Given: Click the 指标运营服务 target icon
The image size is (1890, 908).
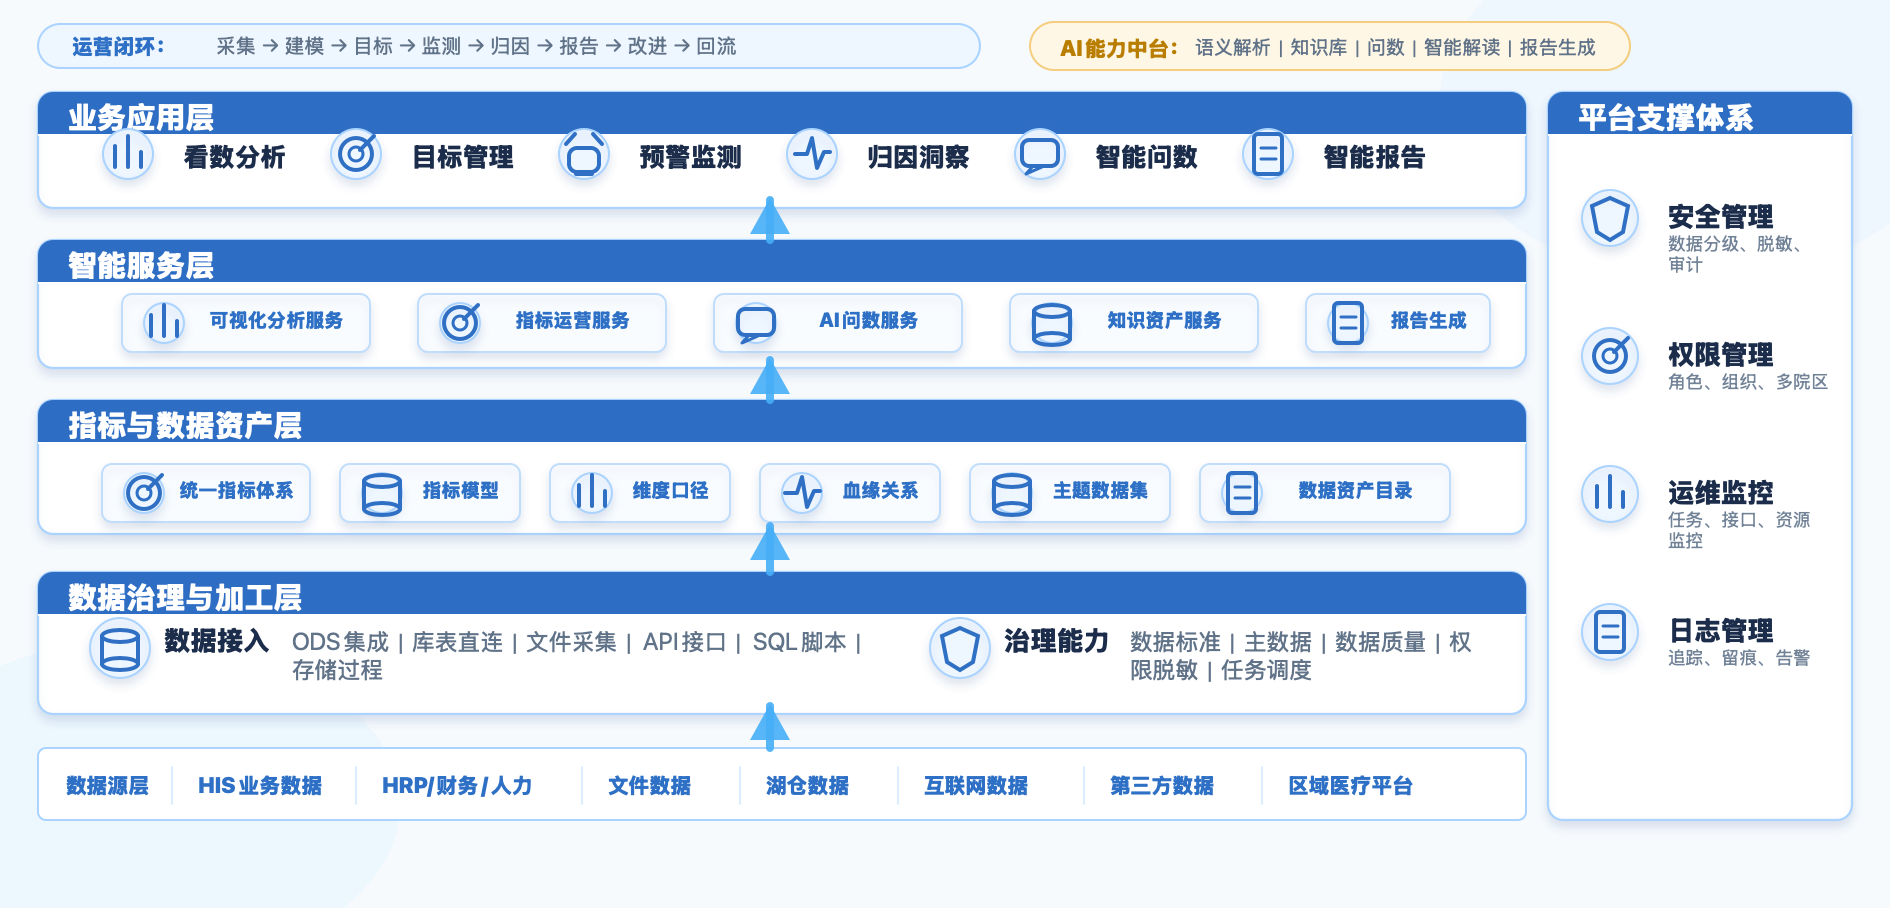Looking at the screenshot, I should pyautogui.click(x=460, y=322).
